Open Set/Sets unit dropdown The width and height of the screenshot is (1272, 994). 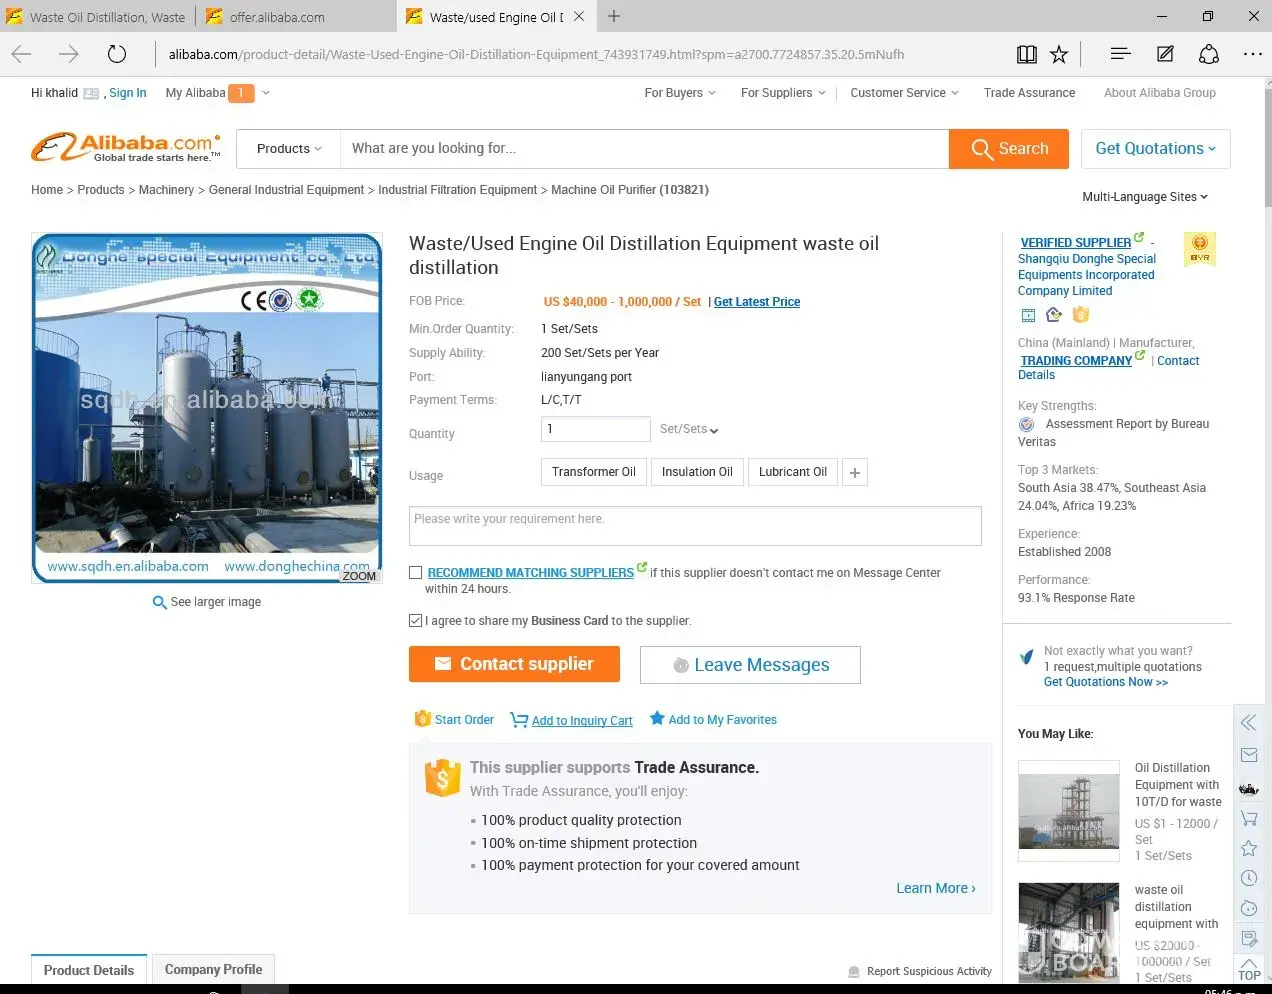click(689, 429)
